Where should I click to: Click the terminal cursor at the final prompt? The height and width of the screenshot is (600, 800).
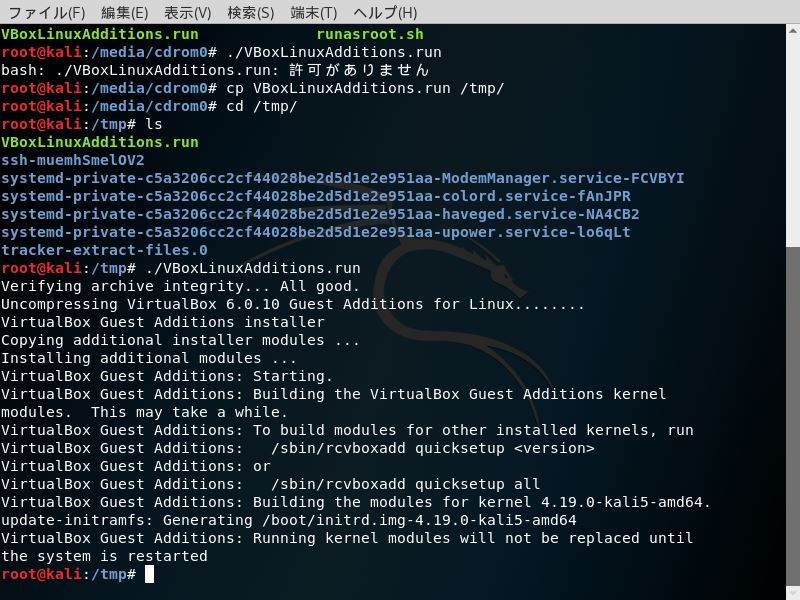point(149,574)
